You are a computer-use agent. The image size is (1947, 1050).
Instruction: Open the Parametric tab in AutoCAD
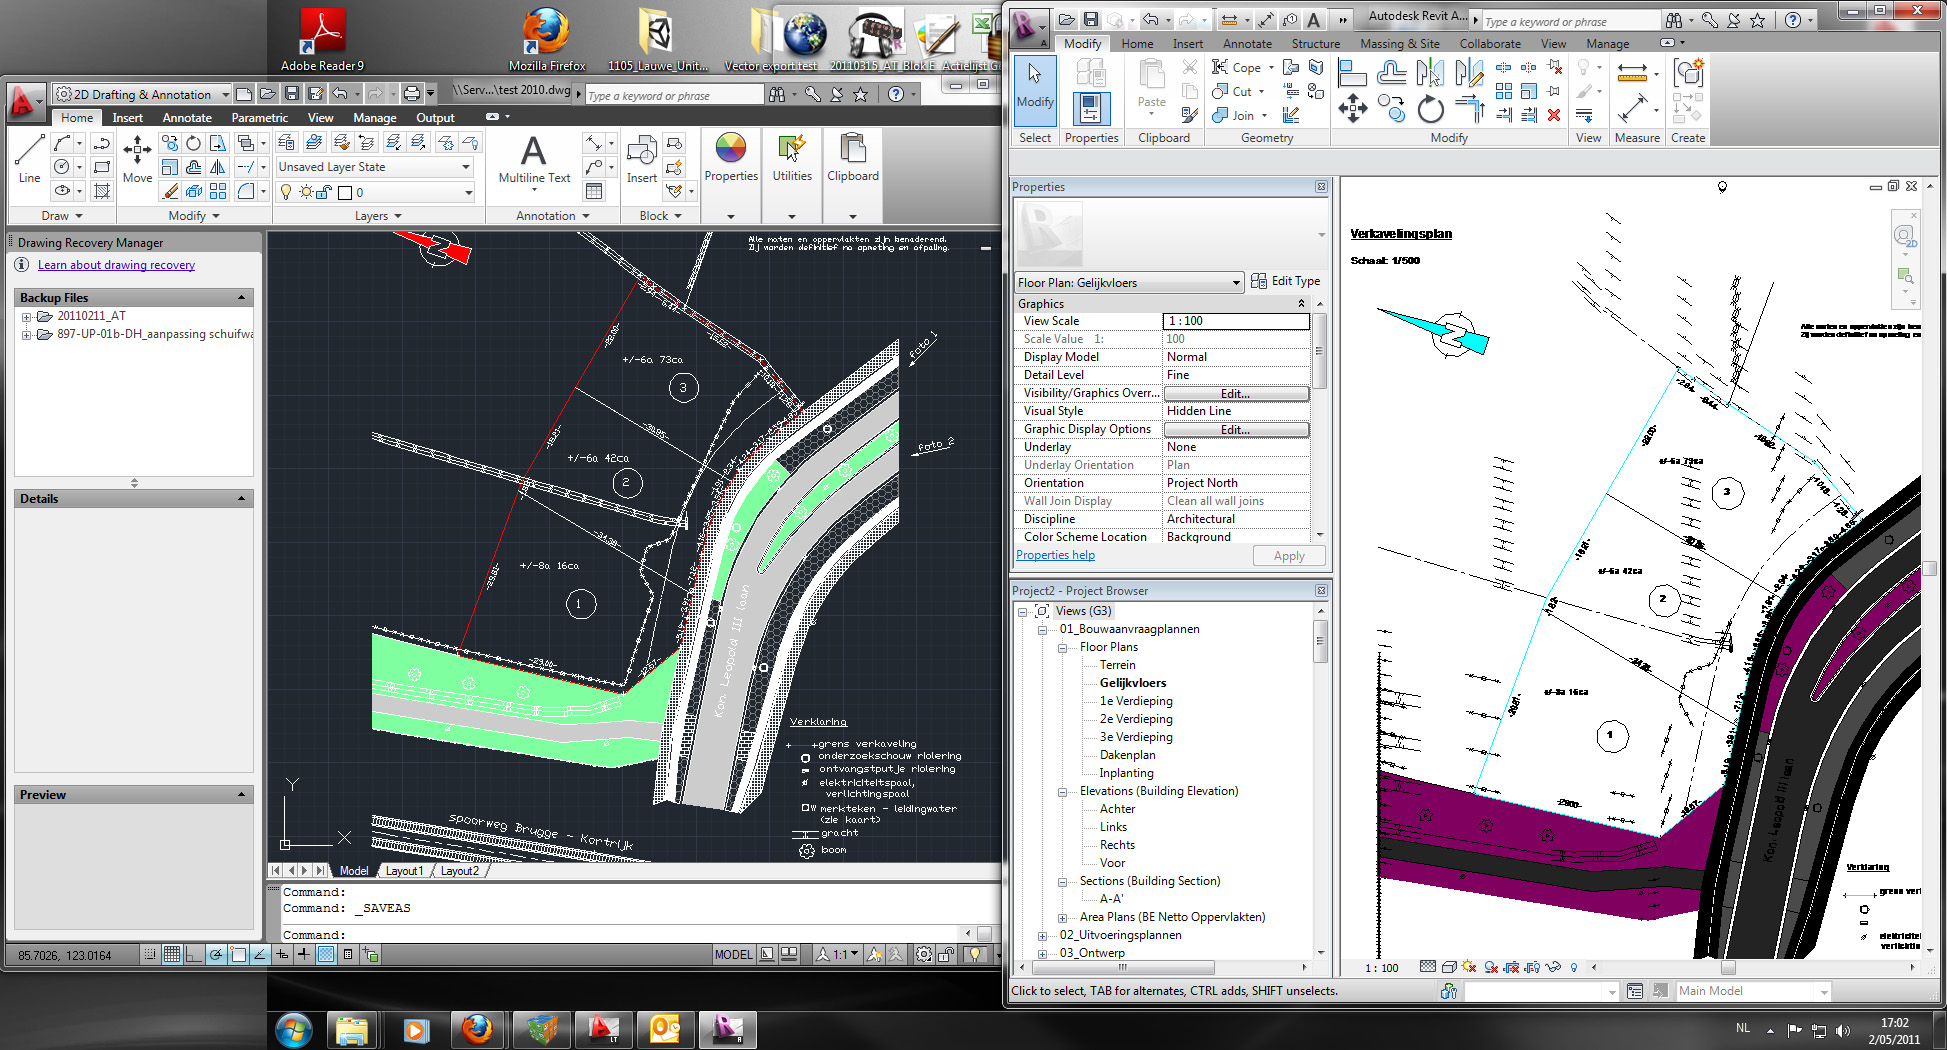(259, 118)
